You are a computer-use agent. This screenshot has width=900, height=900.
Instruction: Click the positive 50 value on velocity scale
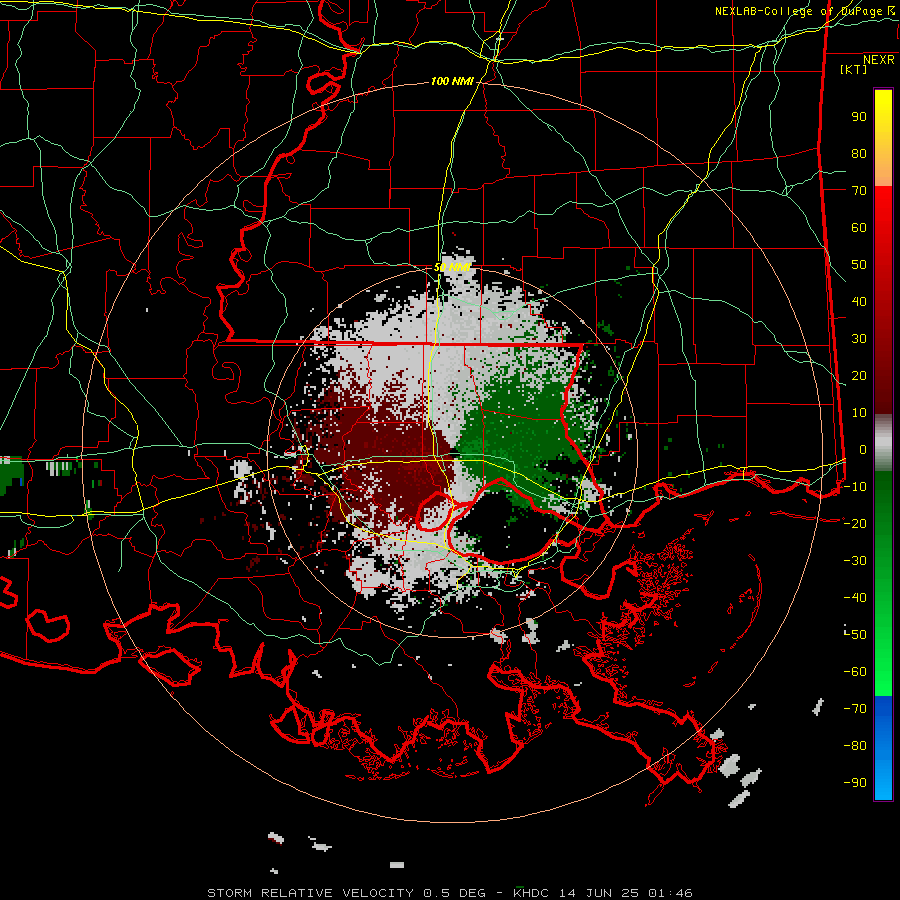[859, 265]
